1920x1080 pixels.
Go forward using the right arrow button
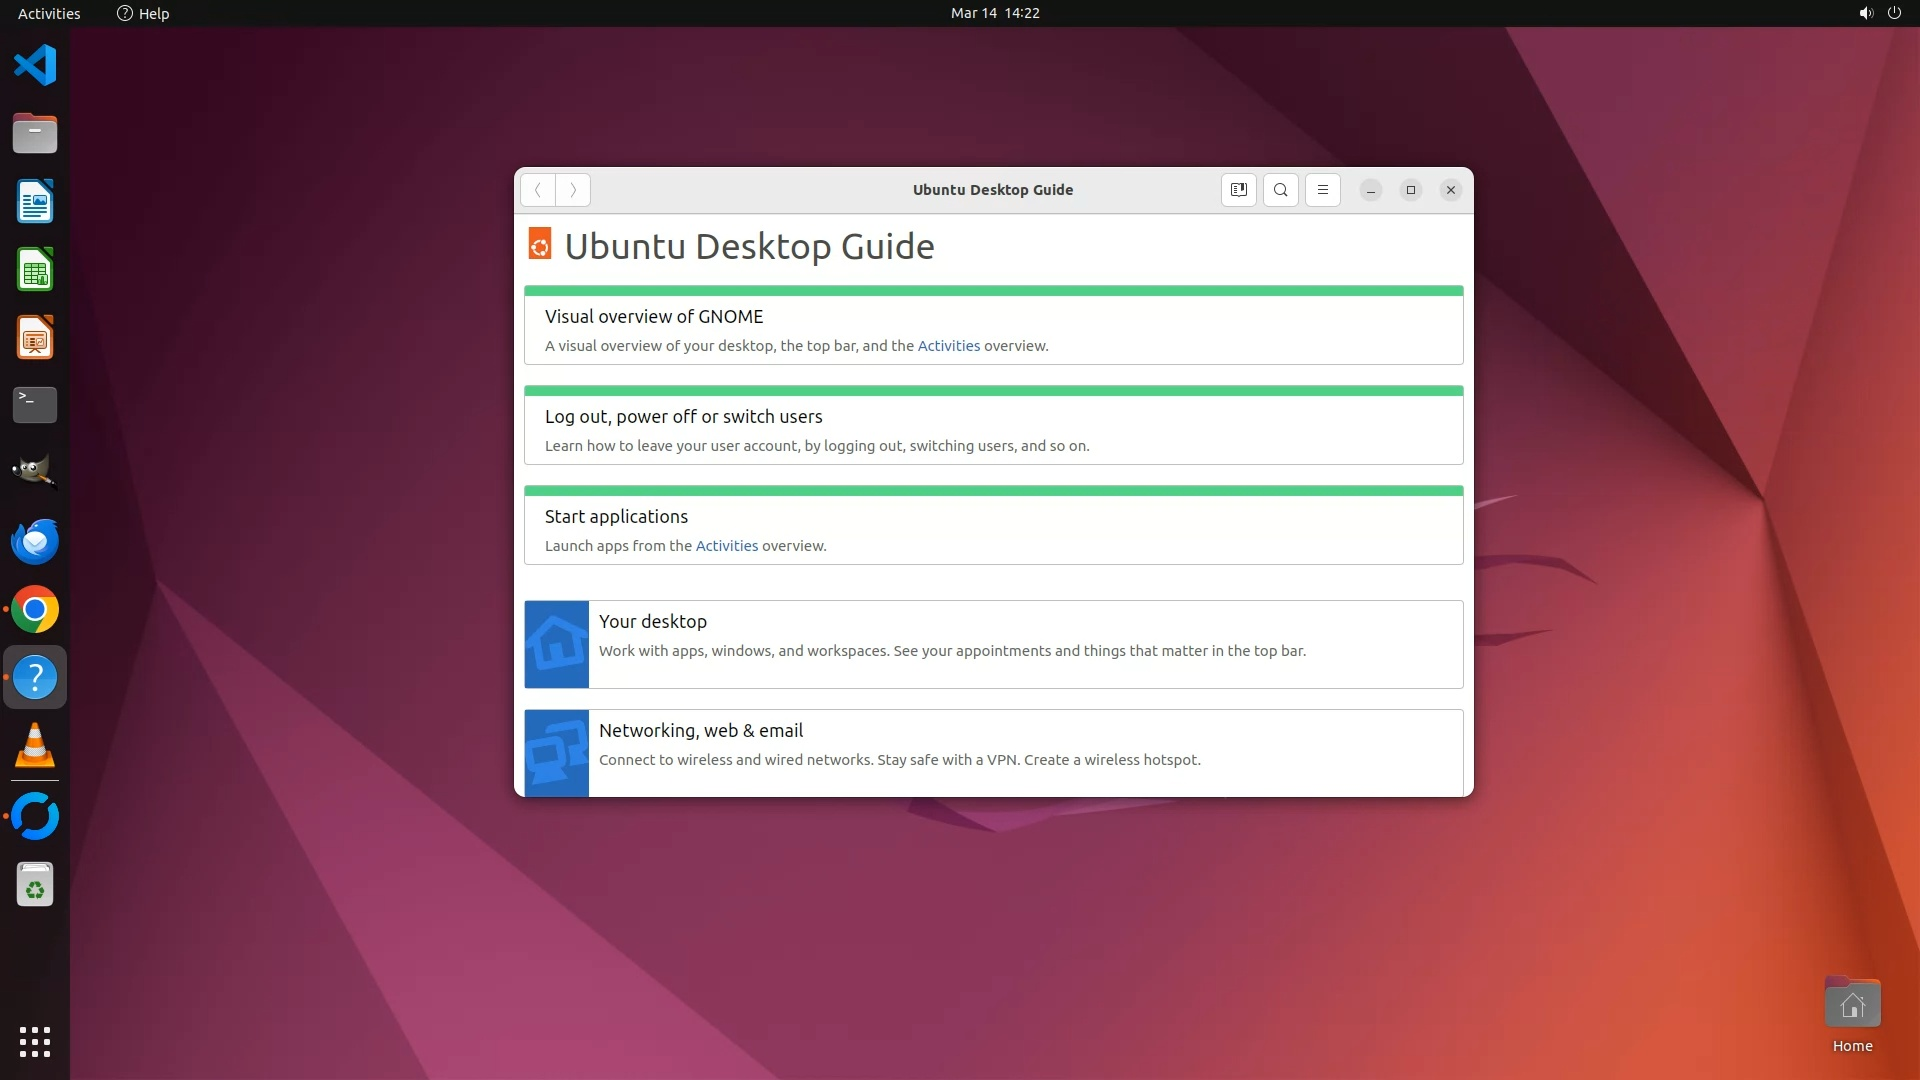click(x=573, y=190)
